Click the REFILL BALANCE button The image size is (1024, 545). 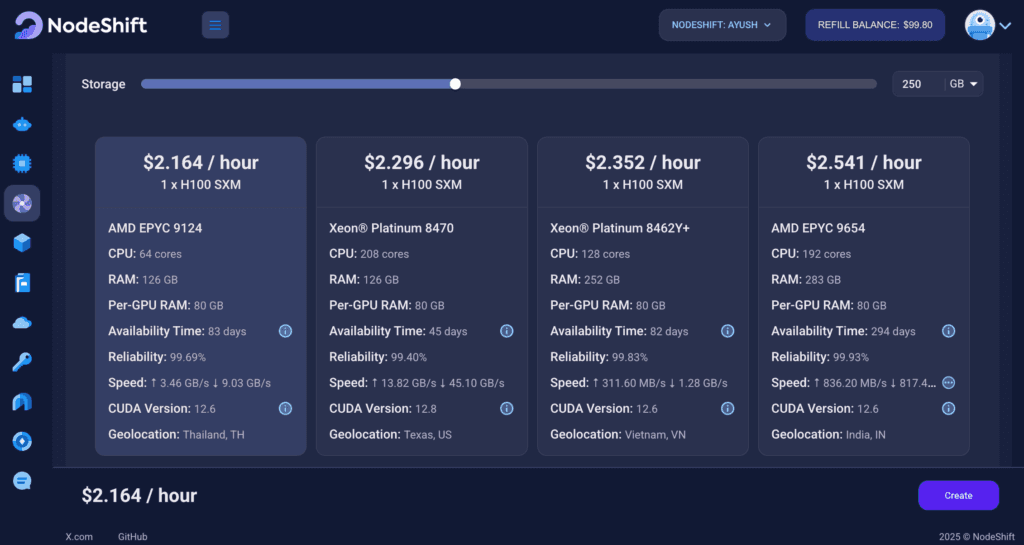pyautogui.click(x=875, y=25)
